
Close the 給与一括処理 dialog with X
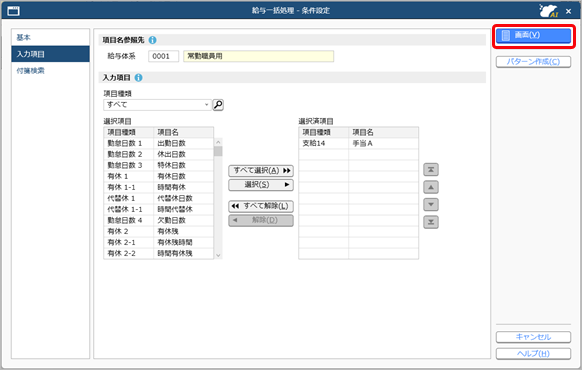(x=568, y=11)
